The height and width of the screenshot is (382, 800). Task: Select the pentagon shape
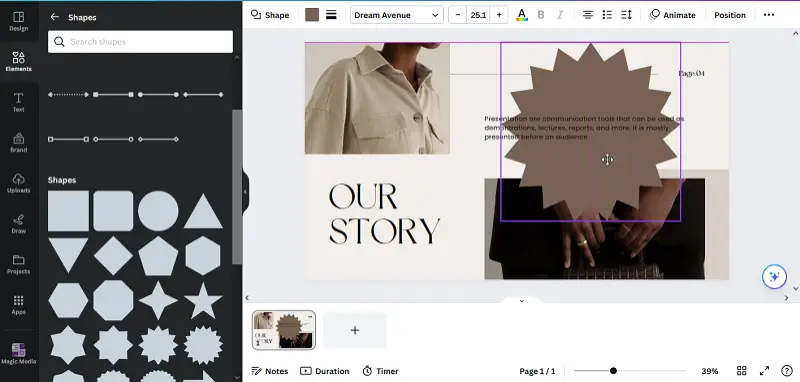[x=158, y=256]
